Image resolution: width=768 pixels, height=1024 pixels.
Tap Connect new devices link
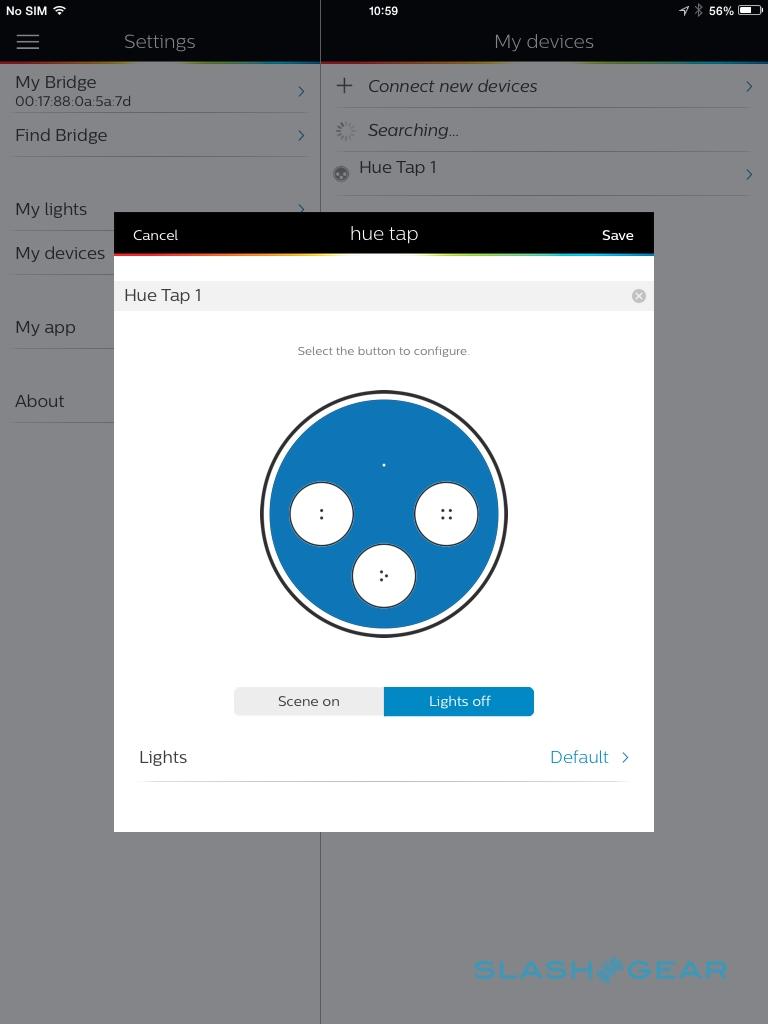[x=453, y=86]
